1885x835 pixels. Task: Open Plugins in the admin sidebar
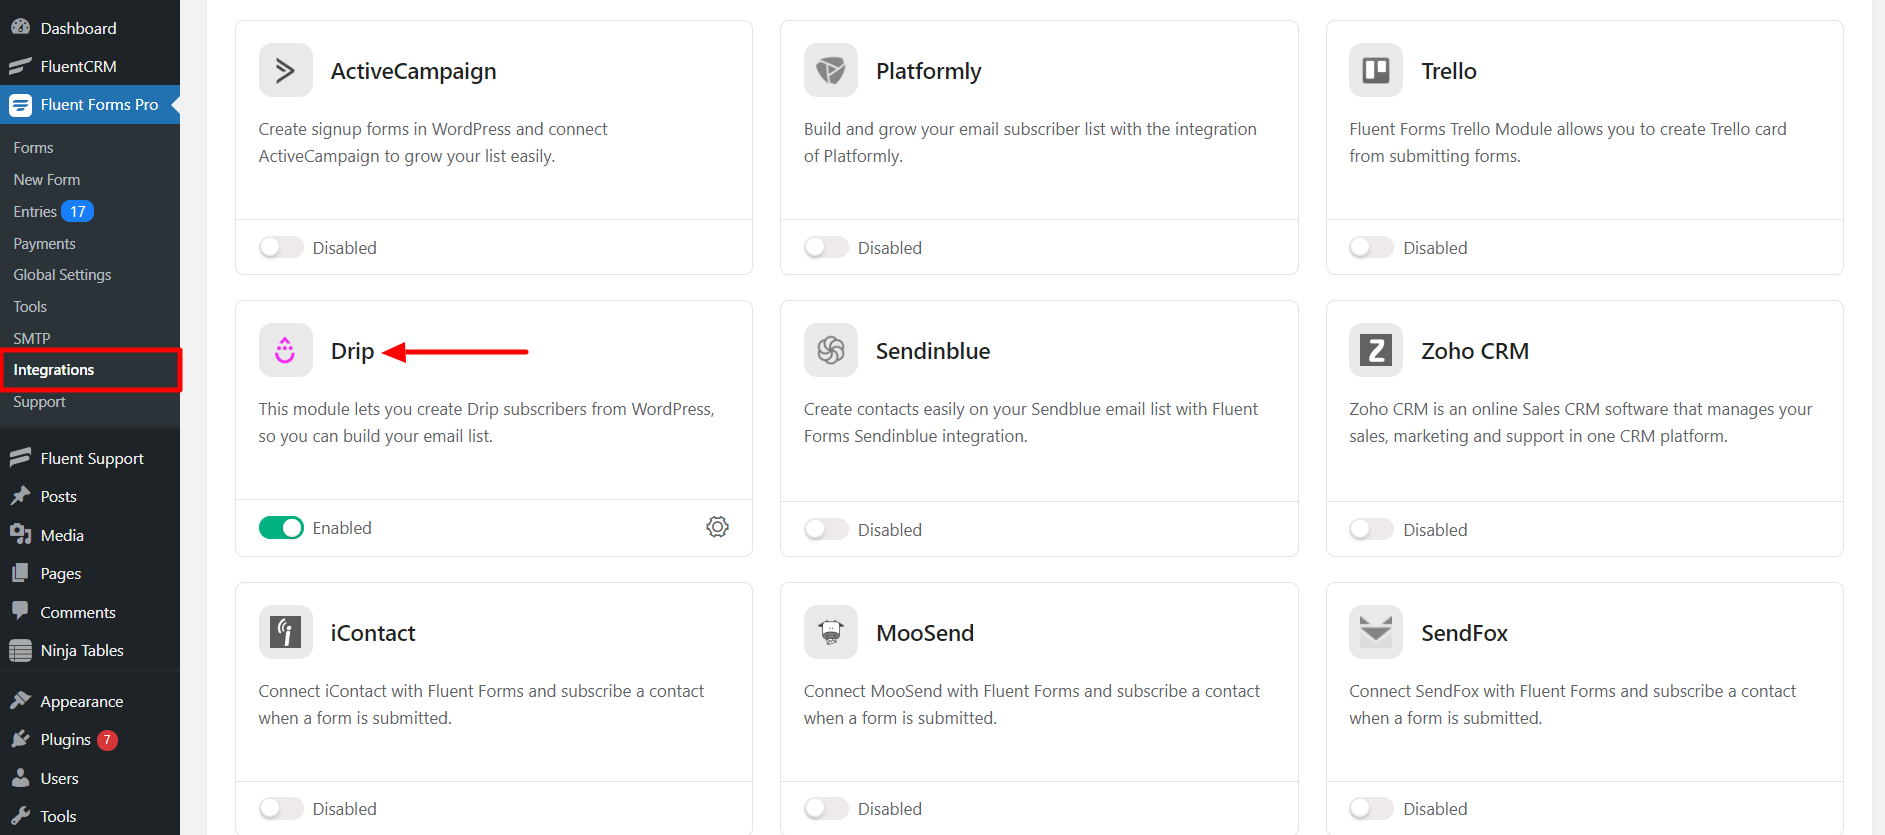[65, 740]
